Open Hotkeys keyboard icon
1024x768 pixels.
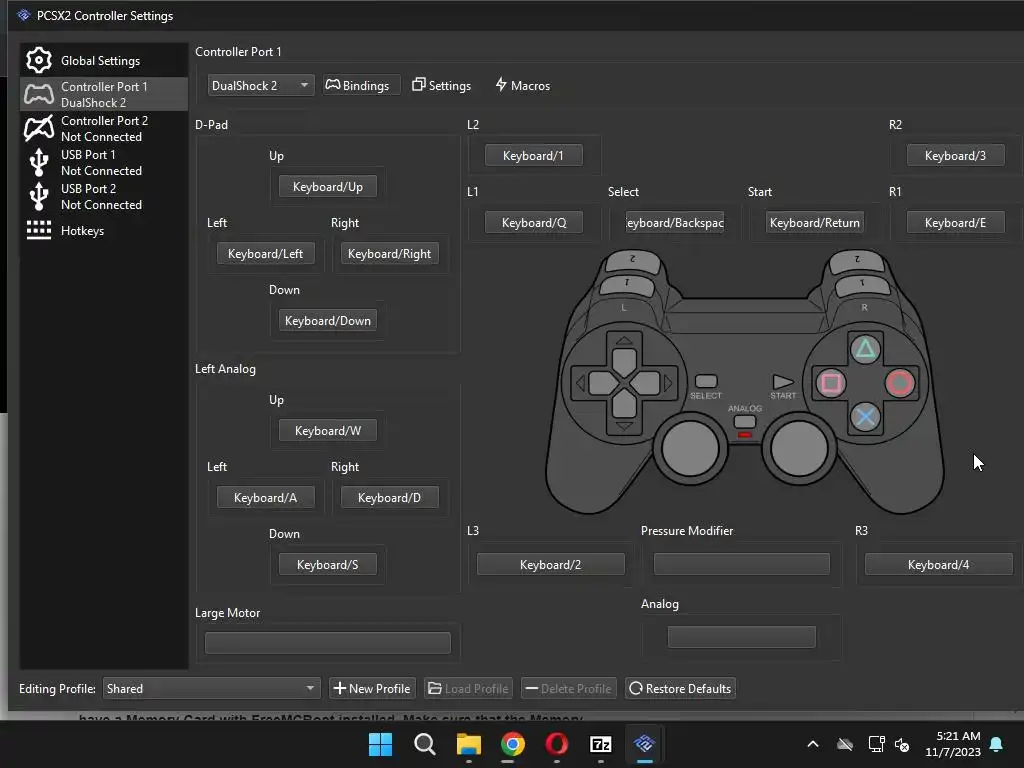[x=39, y=230]
